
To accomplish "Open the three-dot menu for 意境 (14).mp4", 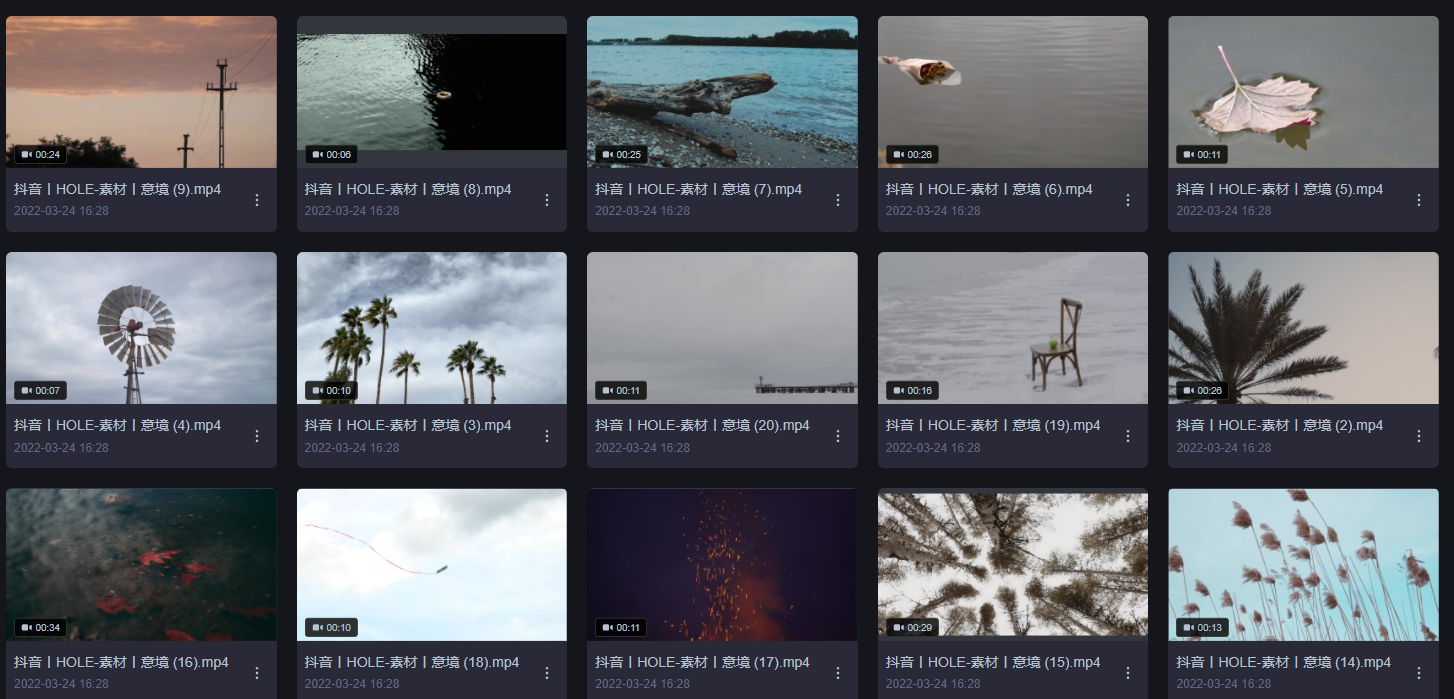I will (x=1419, y=673).
